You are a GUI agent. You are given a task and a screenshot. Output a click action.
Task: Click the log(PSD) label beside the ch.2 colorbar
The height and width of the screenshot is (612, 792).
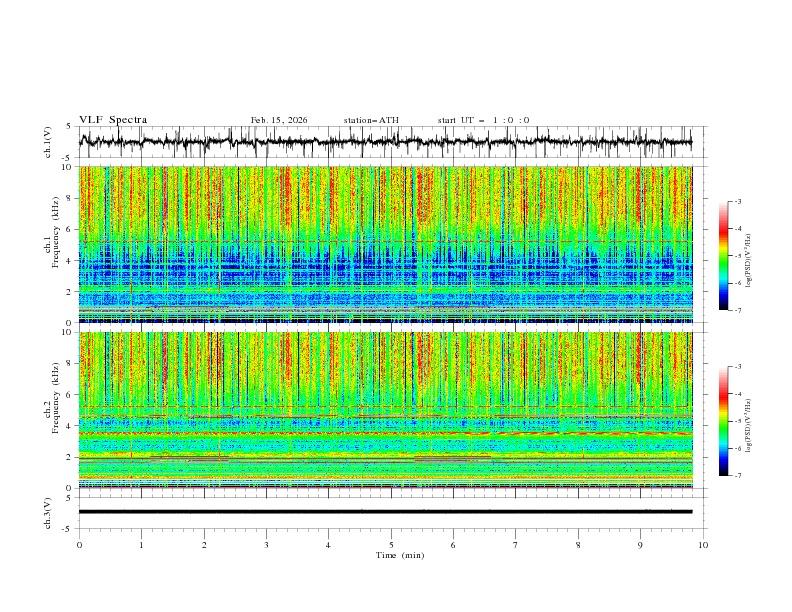tap(749, 426)
